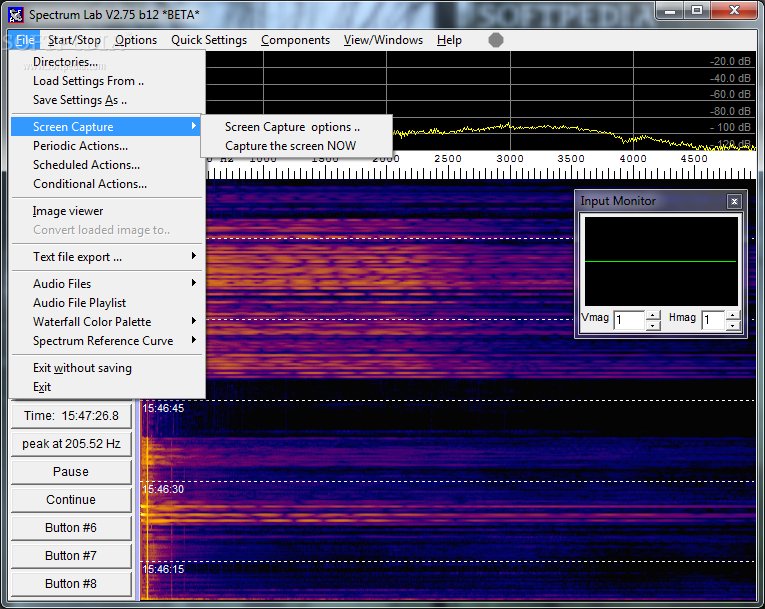Open Conditional Actions...
The height and width of the screenshot is (609, 765).
(107, 184)
